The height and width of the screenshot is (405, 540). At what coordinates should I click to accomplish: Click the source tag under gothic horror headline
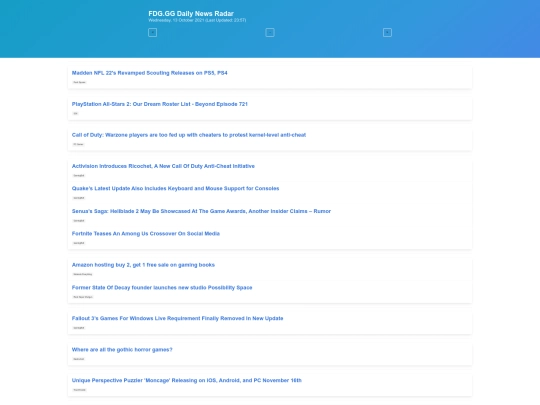click(x=79, y=359)
